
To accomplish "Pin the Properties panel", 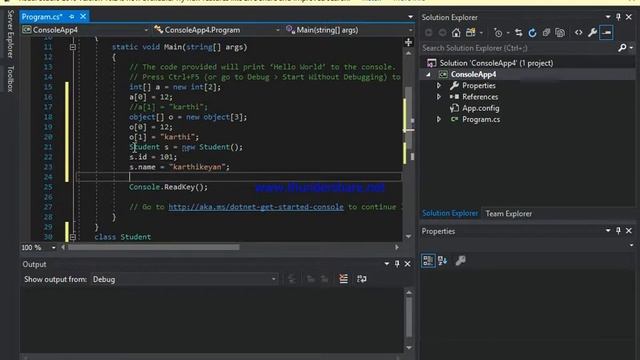I will click(618, 231).
